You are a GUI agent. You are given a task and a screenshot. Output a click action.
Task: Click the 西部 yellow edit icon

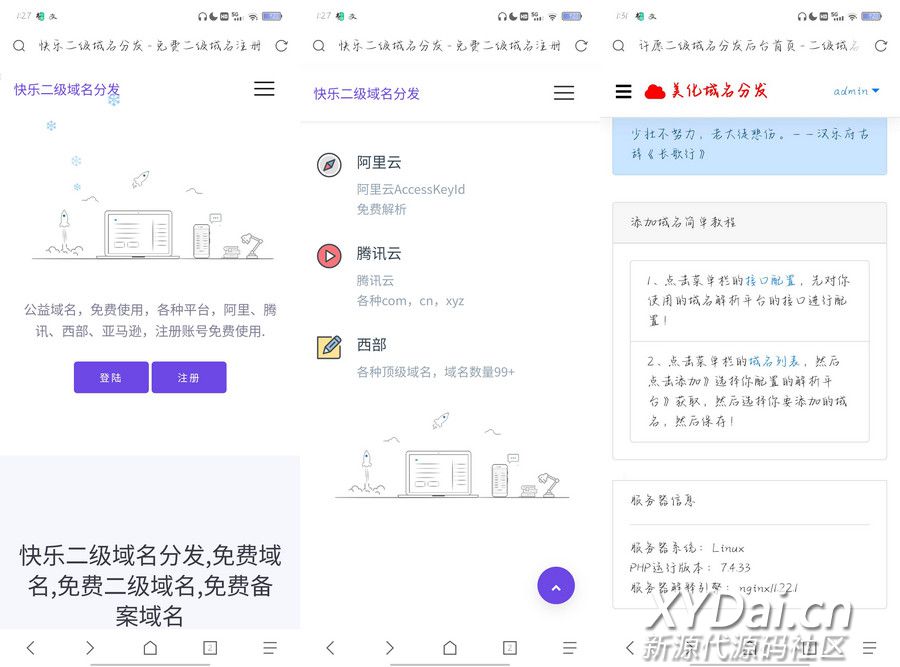(x=329, y=347)
